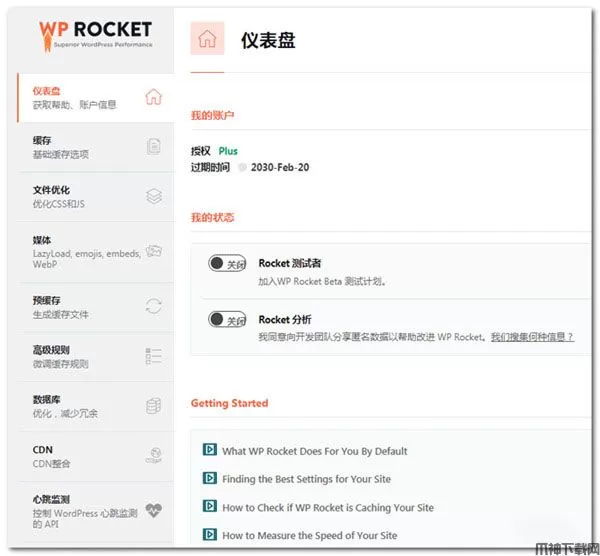This screenshot has width=600, height=556.
Task: Click the list icon in 高级规则 row
Action: (154, 356)
